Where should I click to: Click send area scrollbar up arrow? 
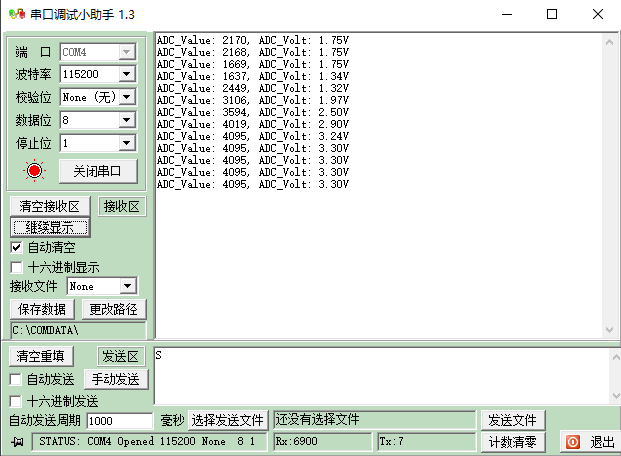615,357
